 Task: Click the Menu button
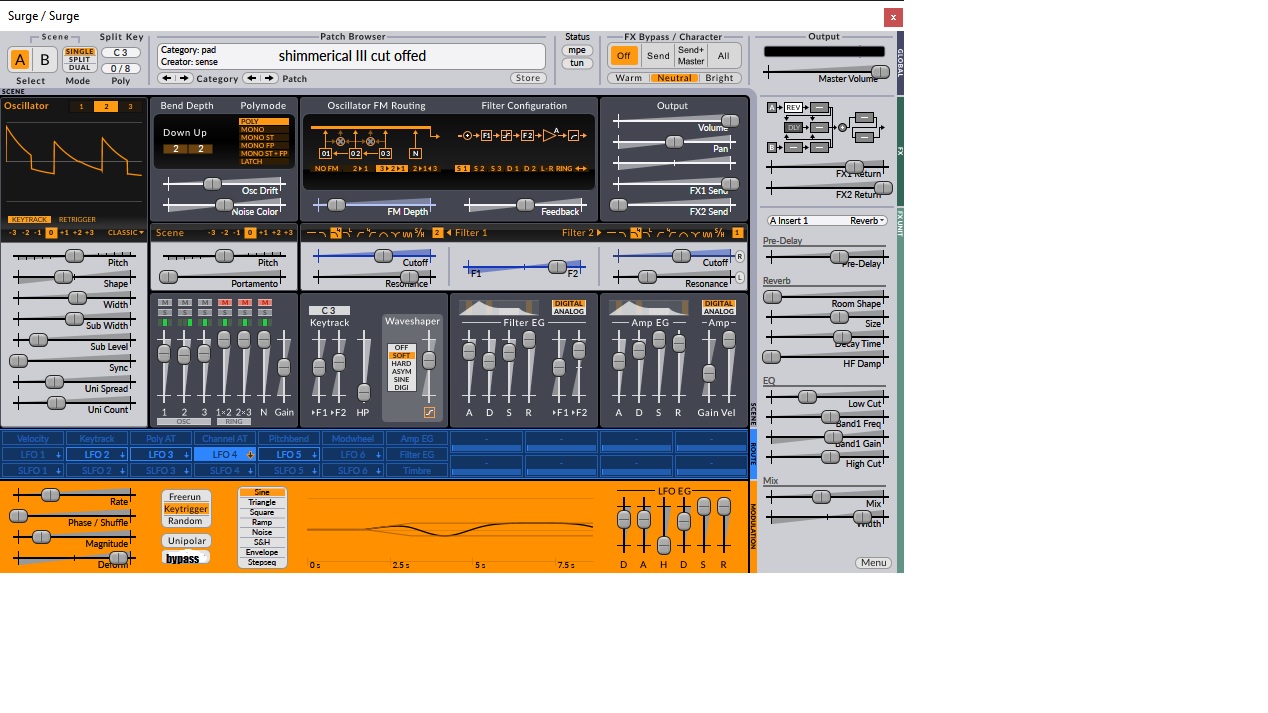point(873,563)
